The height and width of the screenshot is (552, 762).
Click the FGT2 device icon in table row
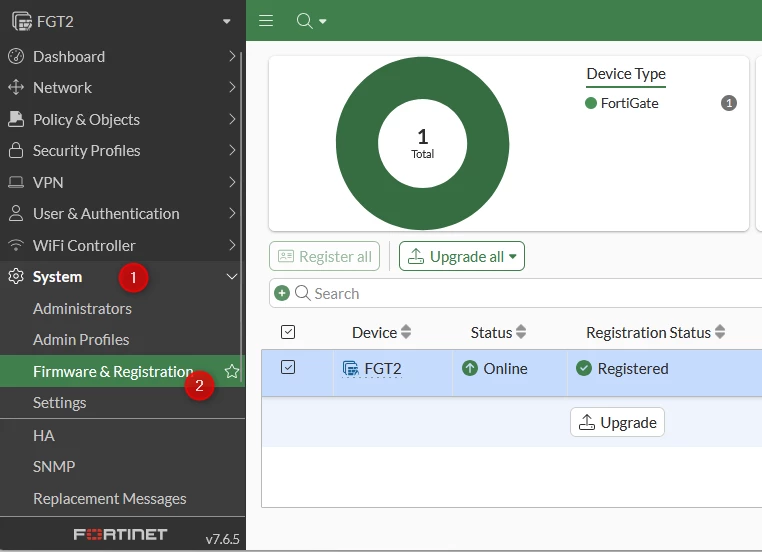[x=350, y=368]
